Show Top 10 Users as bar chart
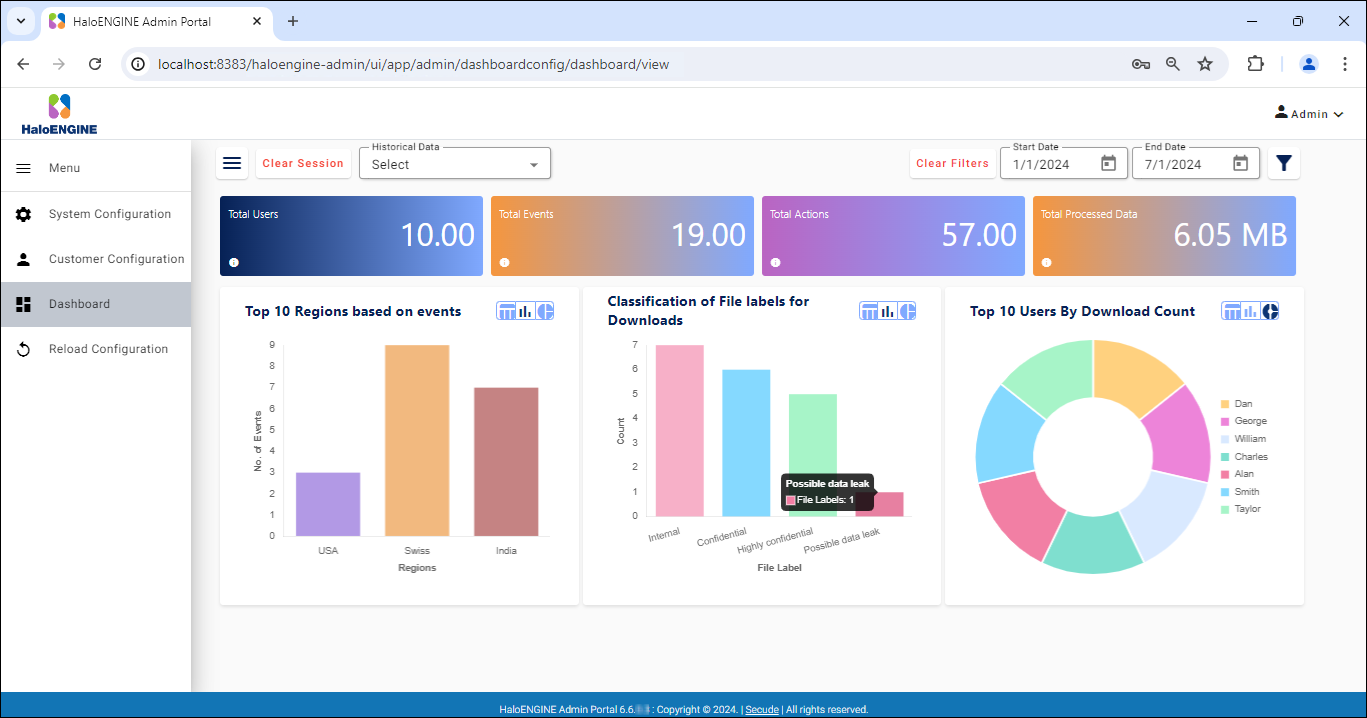Screen dimensions: 1367x718 click(x=1250, y=311)
